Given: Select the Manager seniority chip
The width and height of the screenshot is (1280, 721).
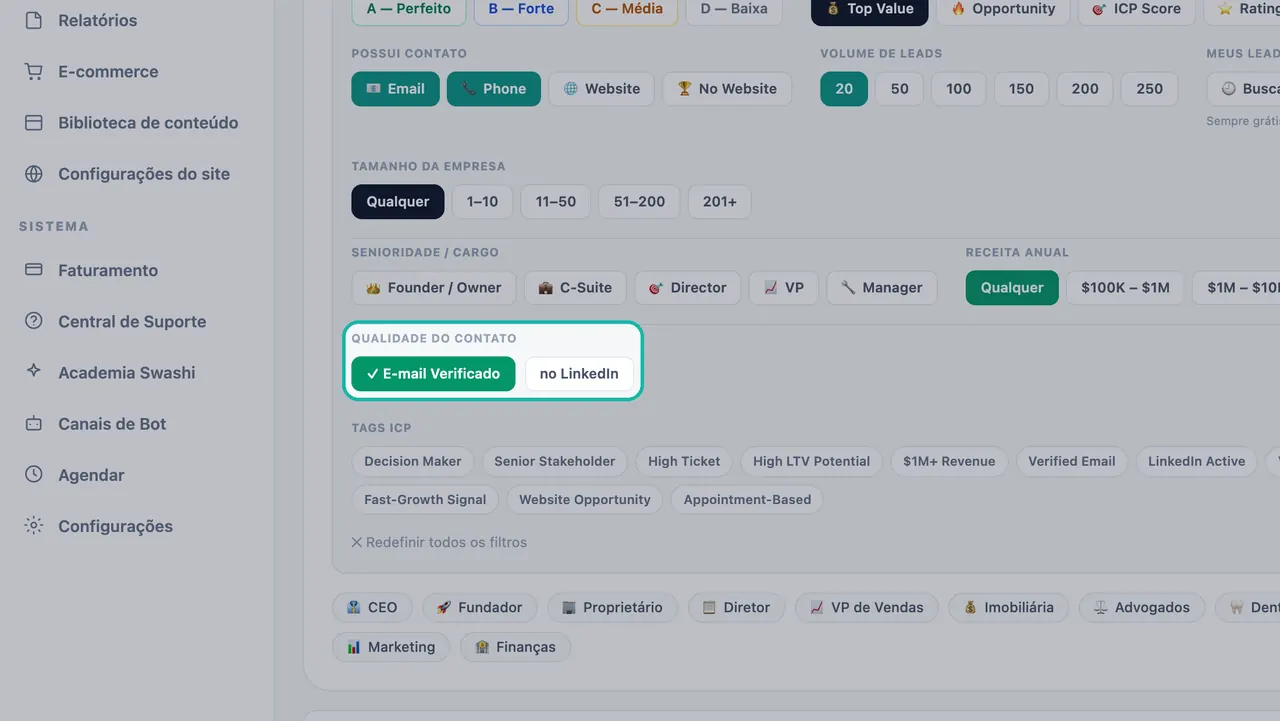Looking at the screenshot, I should point(882,287).
